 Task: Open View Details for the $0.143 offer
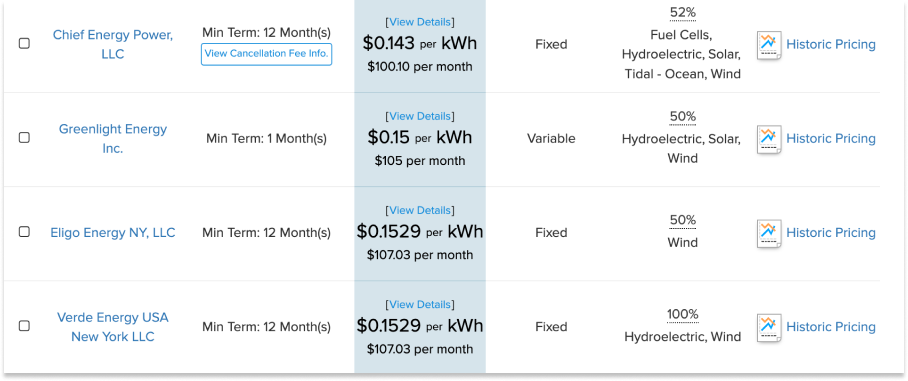pyautogui.click(x=420, y=22)
